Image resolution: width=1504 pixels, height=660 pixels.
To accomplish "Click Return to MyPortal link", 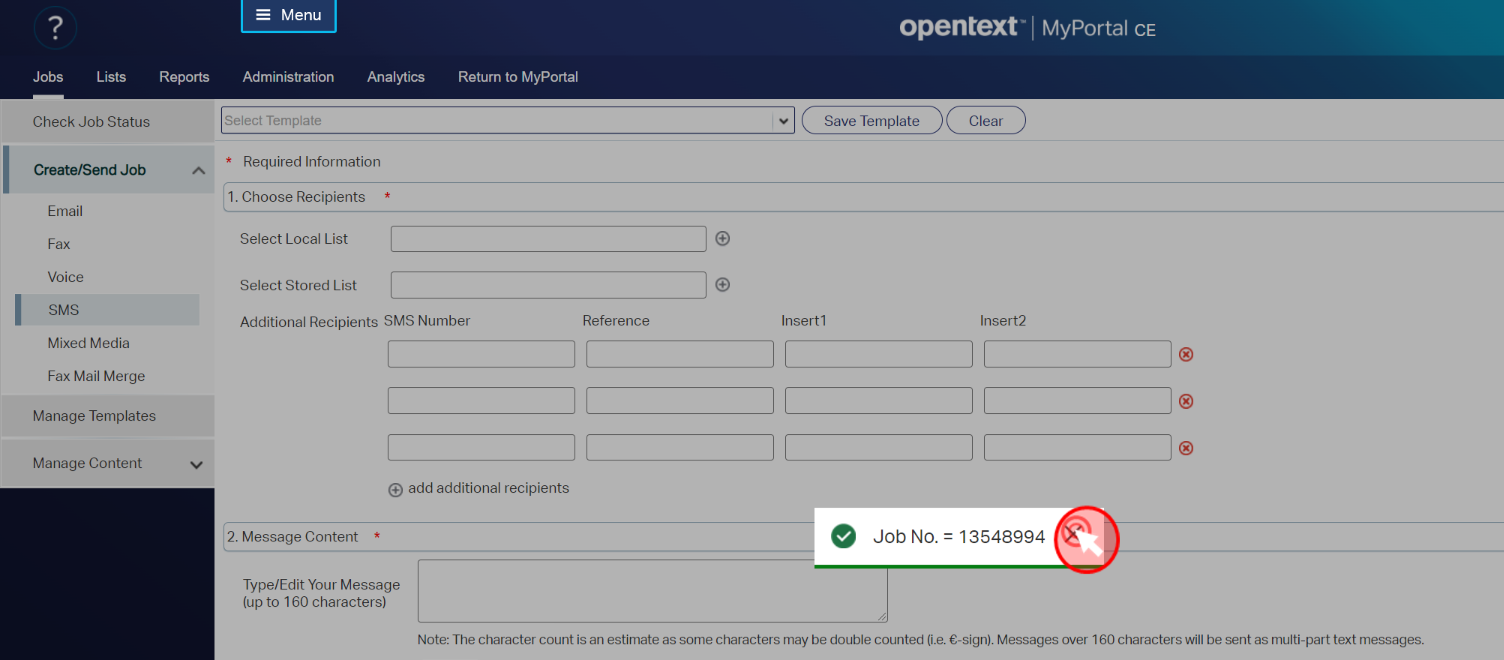I will tap(518, 77).
